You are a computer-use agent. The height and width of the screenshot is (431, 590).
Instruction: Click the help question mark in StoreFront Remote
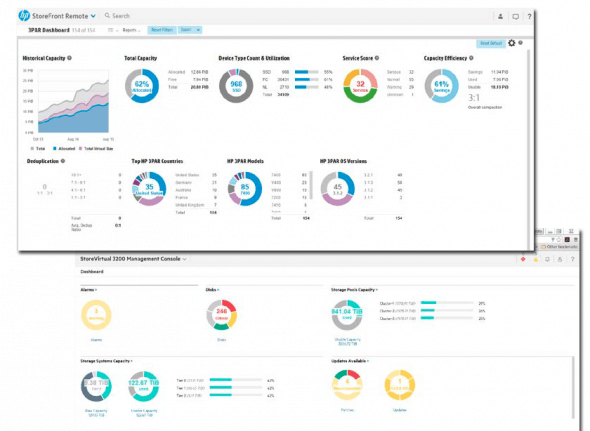[529, 16]
